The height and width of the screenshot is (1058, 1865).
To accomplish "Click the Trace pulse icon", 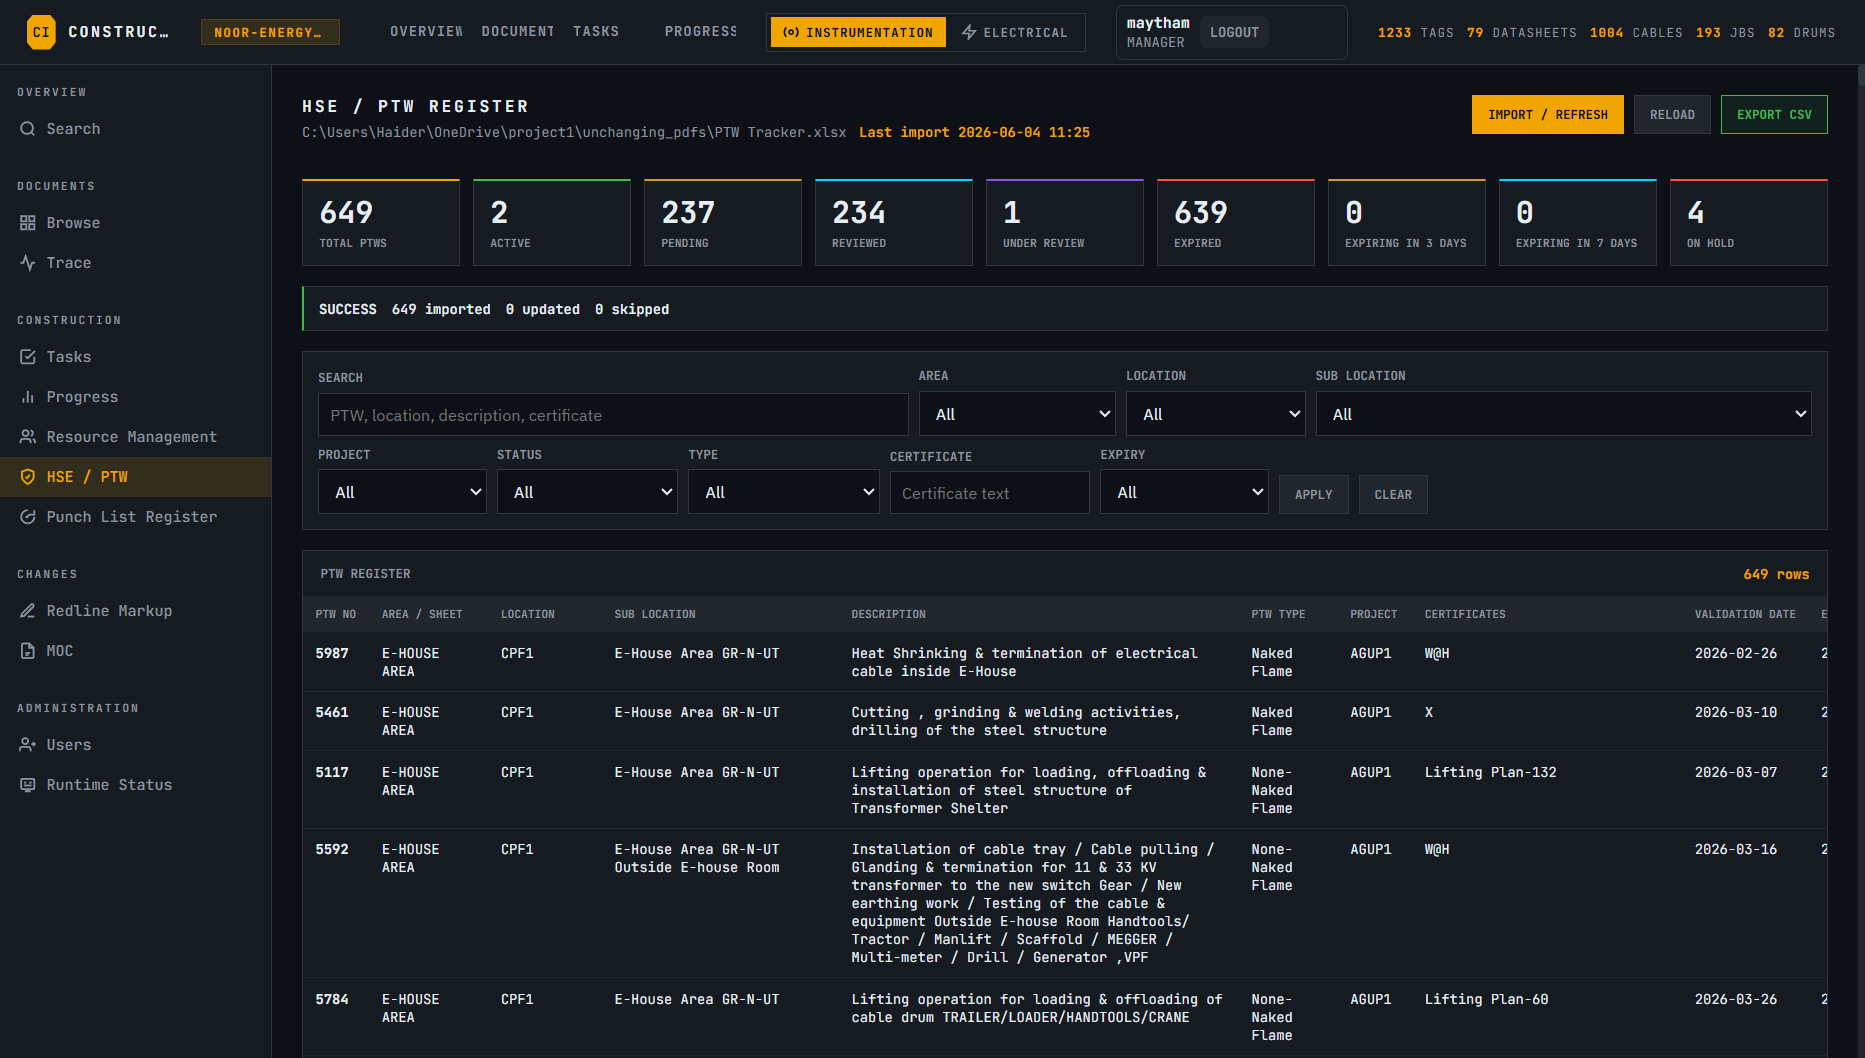I will (28, 263).
